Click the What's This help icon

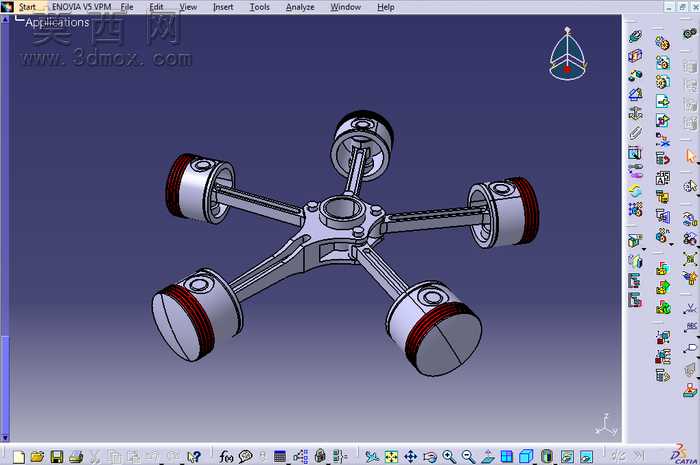(x=194, y=456)
